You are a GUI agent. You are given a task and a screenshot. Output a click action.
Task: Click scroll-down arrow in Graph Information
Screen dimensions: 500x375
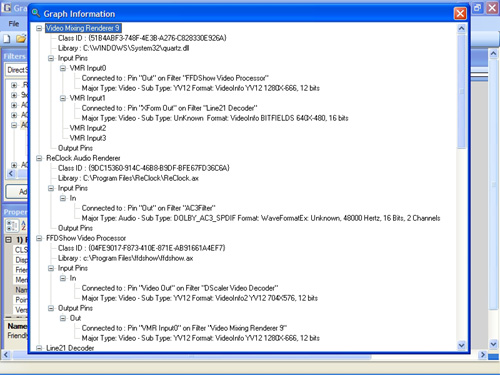[x=461, y=345]
